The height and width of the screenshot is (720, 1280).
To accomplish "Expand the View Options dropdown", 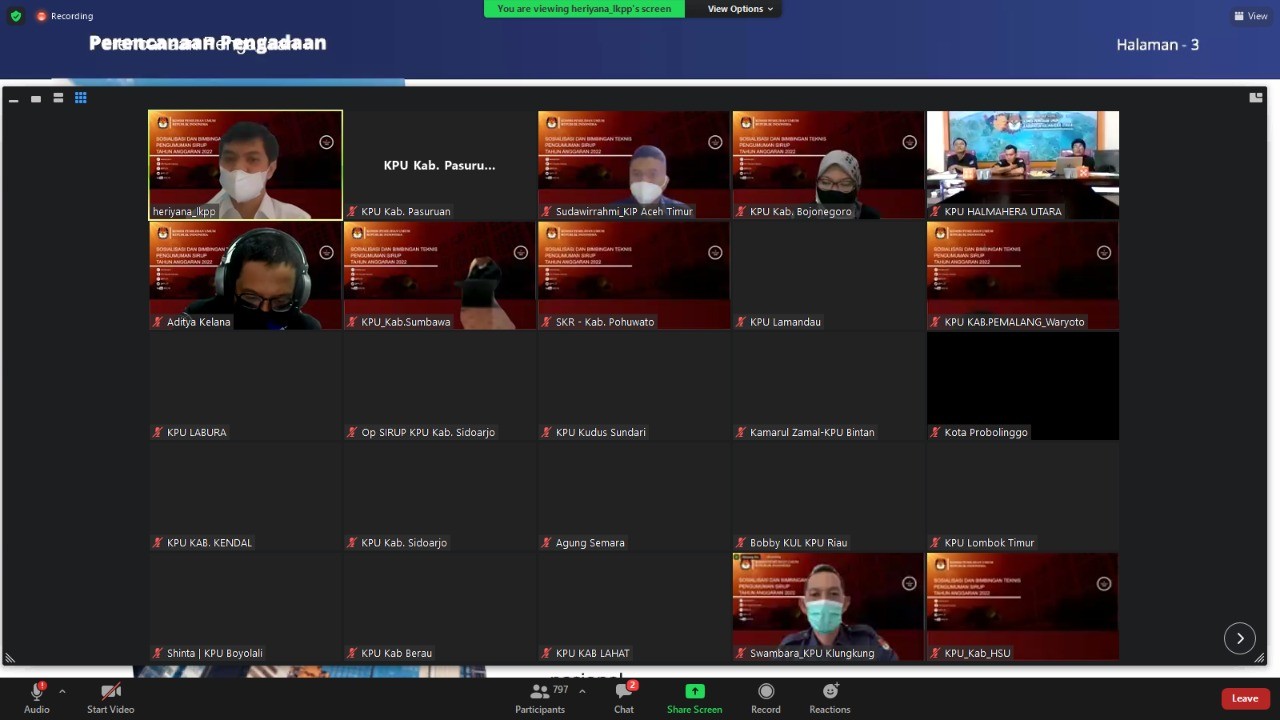I will (x=740, y=9).
